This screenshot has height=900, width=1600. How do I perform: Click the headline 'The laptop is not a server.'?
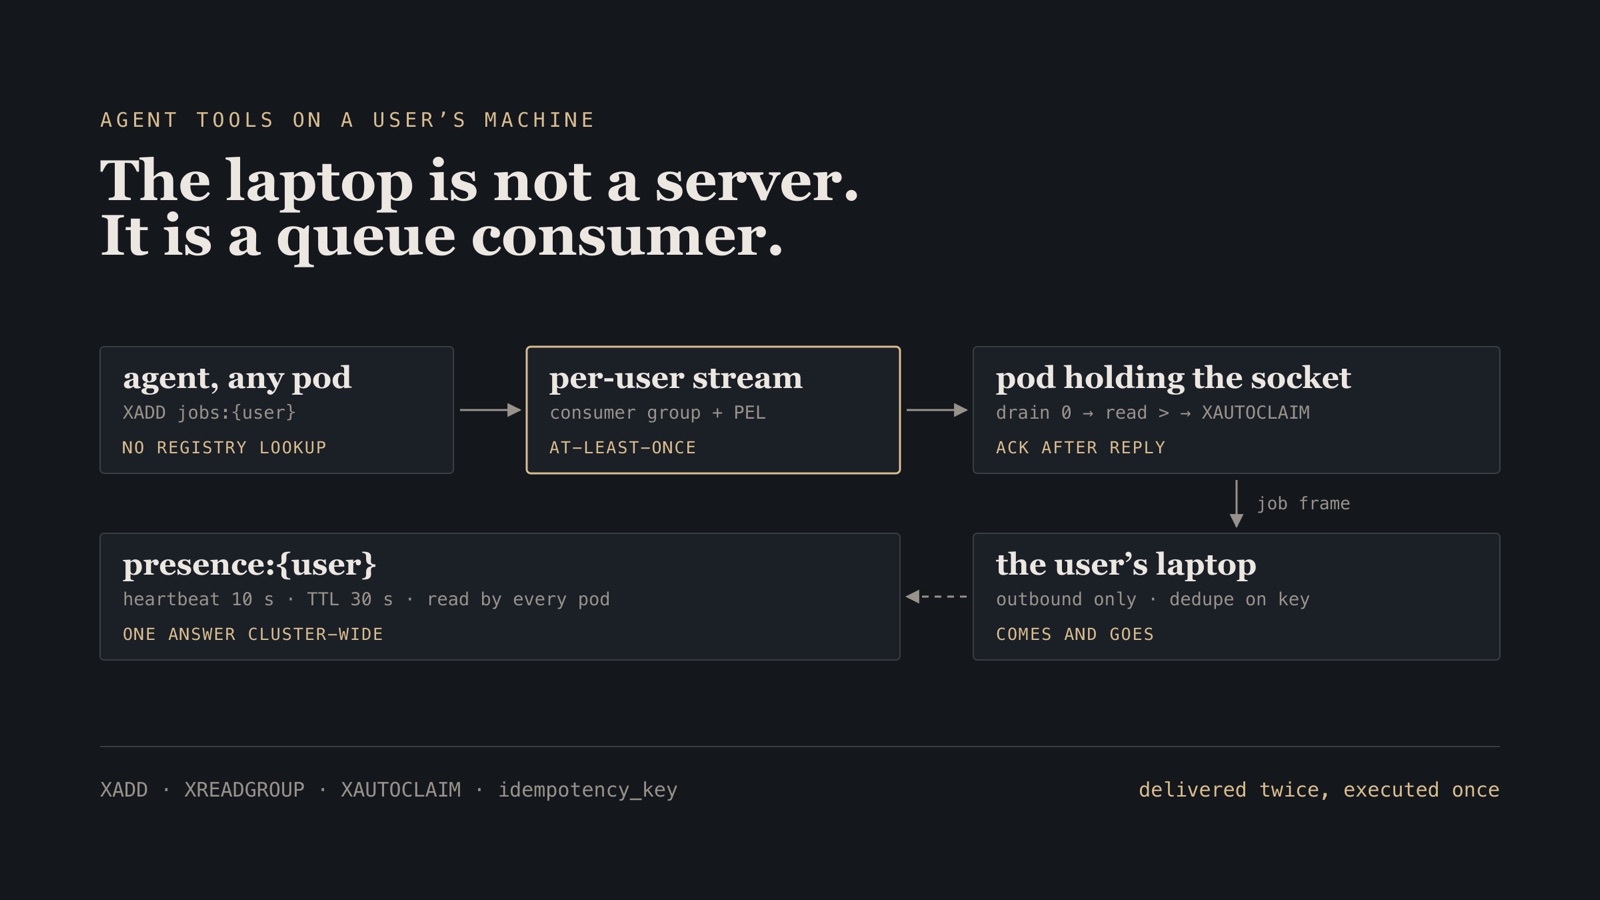[x=479, y=182]
